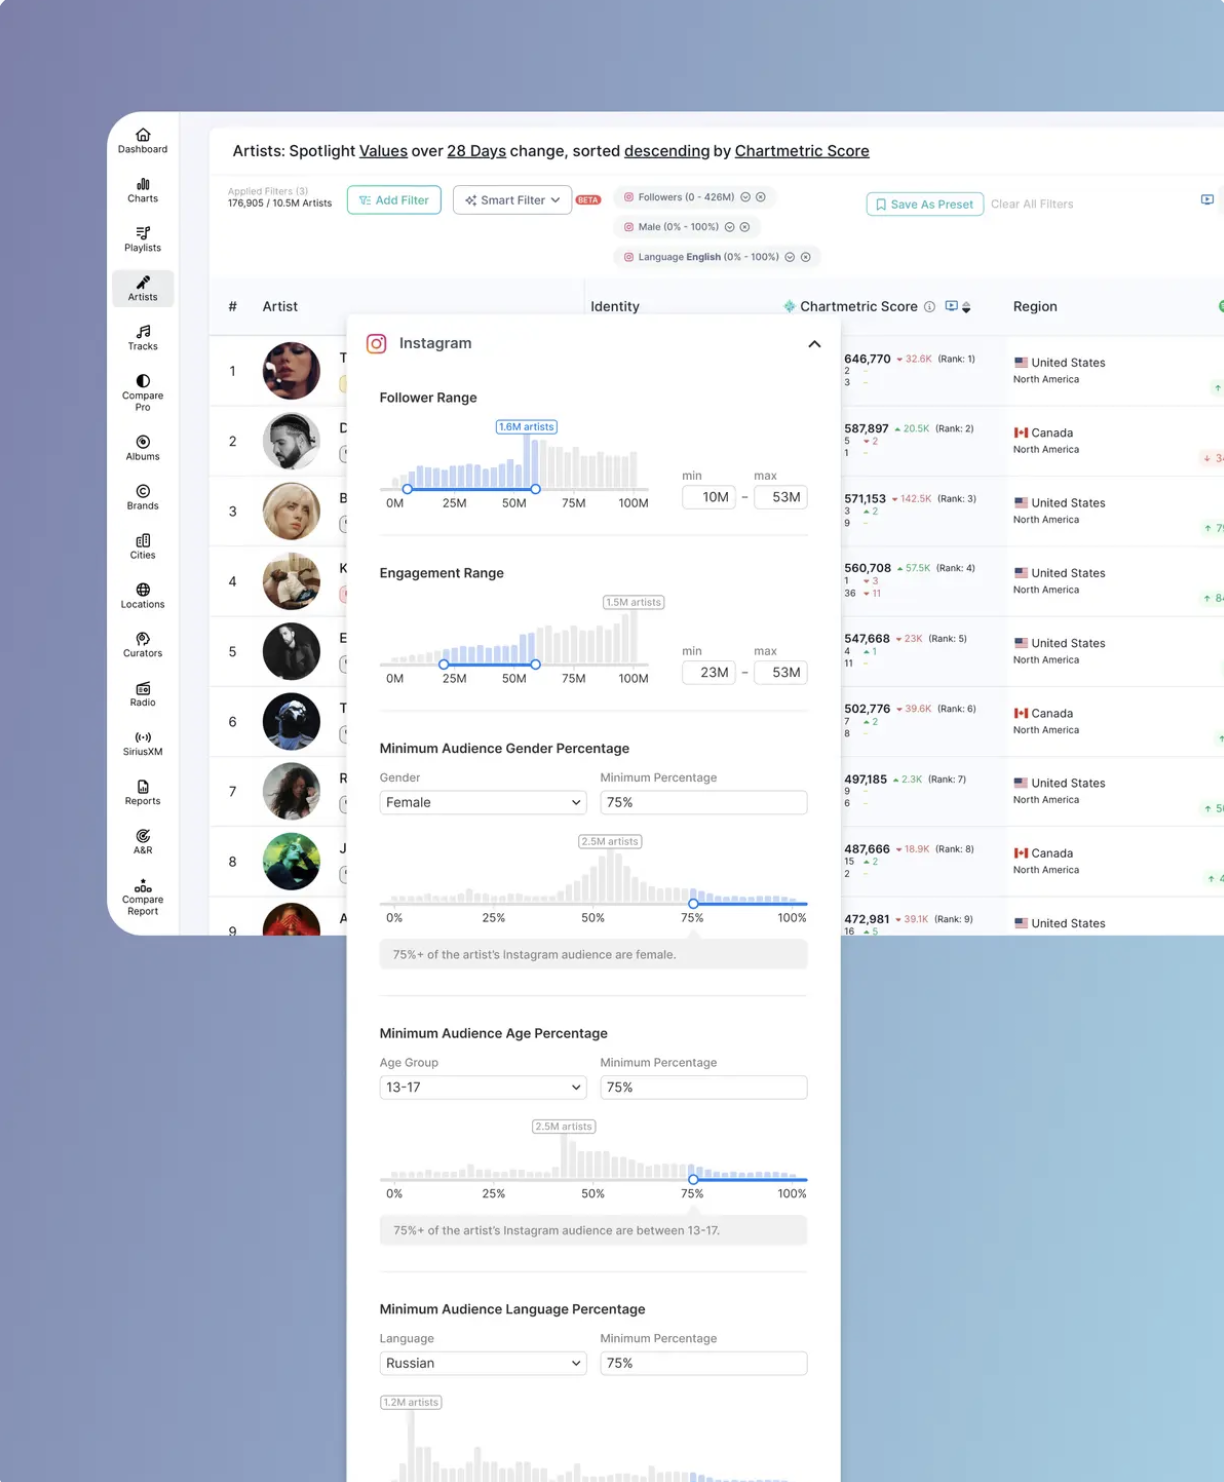Screen dimensions: 1224x1482
Task: Open the Cities sidebar item
Action: click(143, 546)
